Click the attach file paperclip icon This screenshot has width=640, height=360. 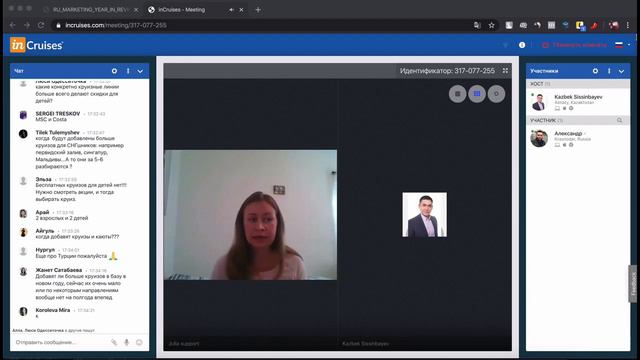[x=114, y=342]
